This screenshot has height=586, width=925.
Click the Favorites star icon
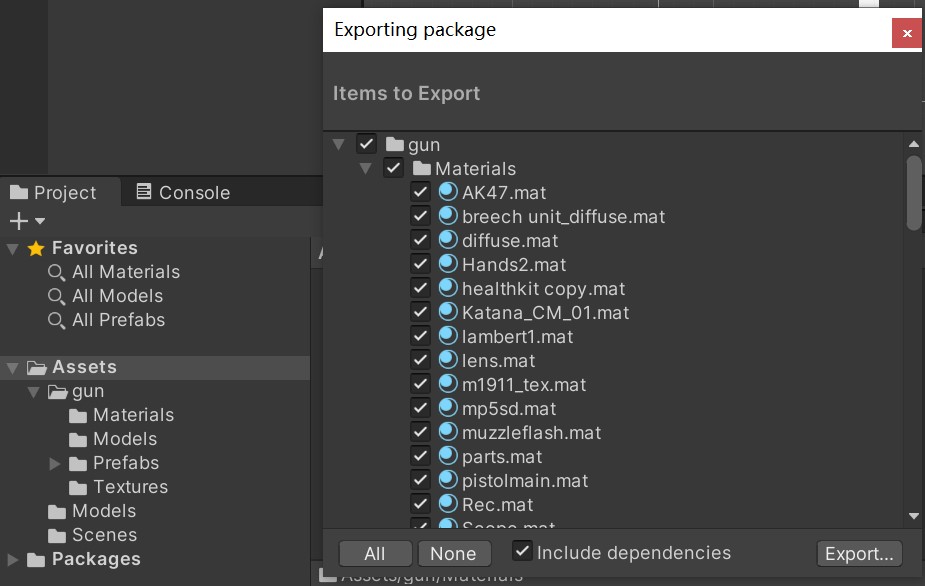tap(36, 248)
